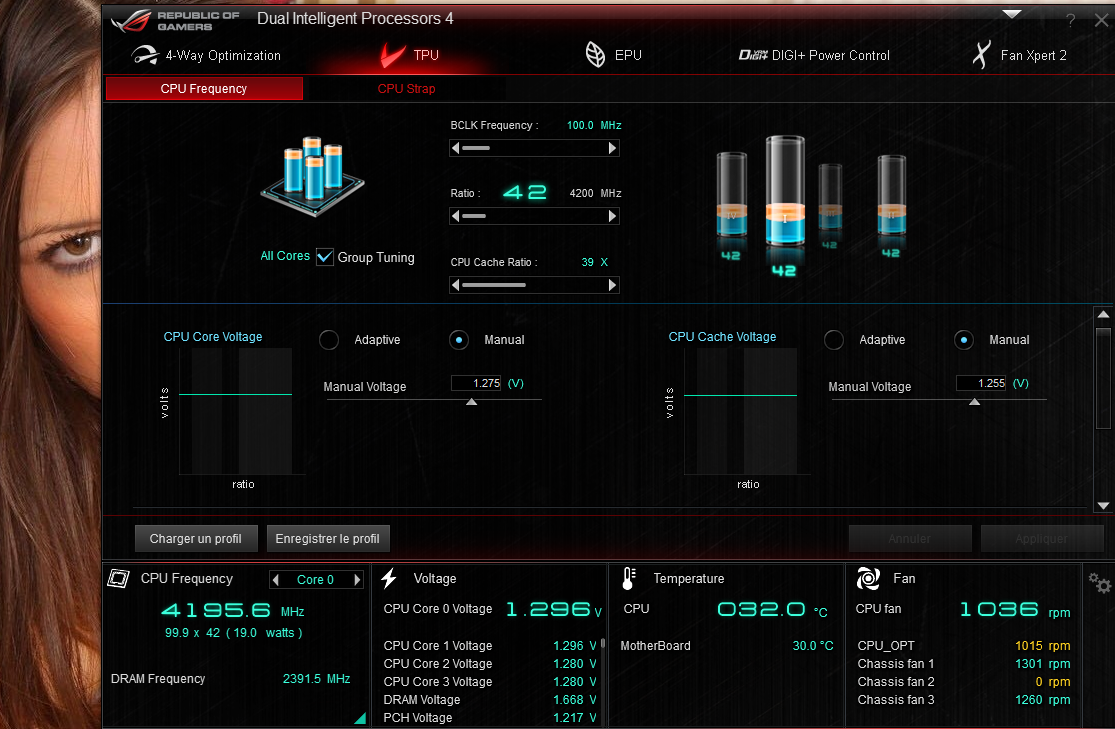Decrease CPU Cache Ratio with left arrow

456,285
